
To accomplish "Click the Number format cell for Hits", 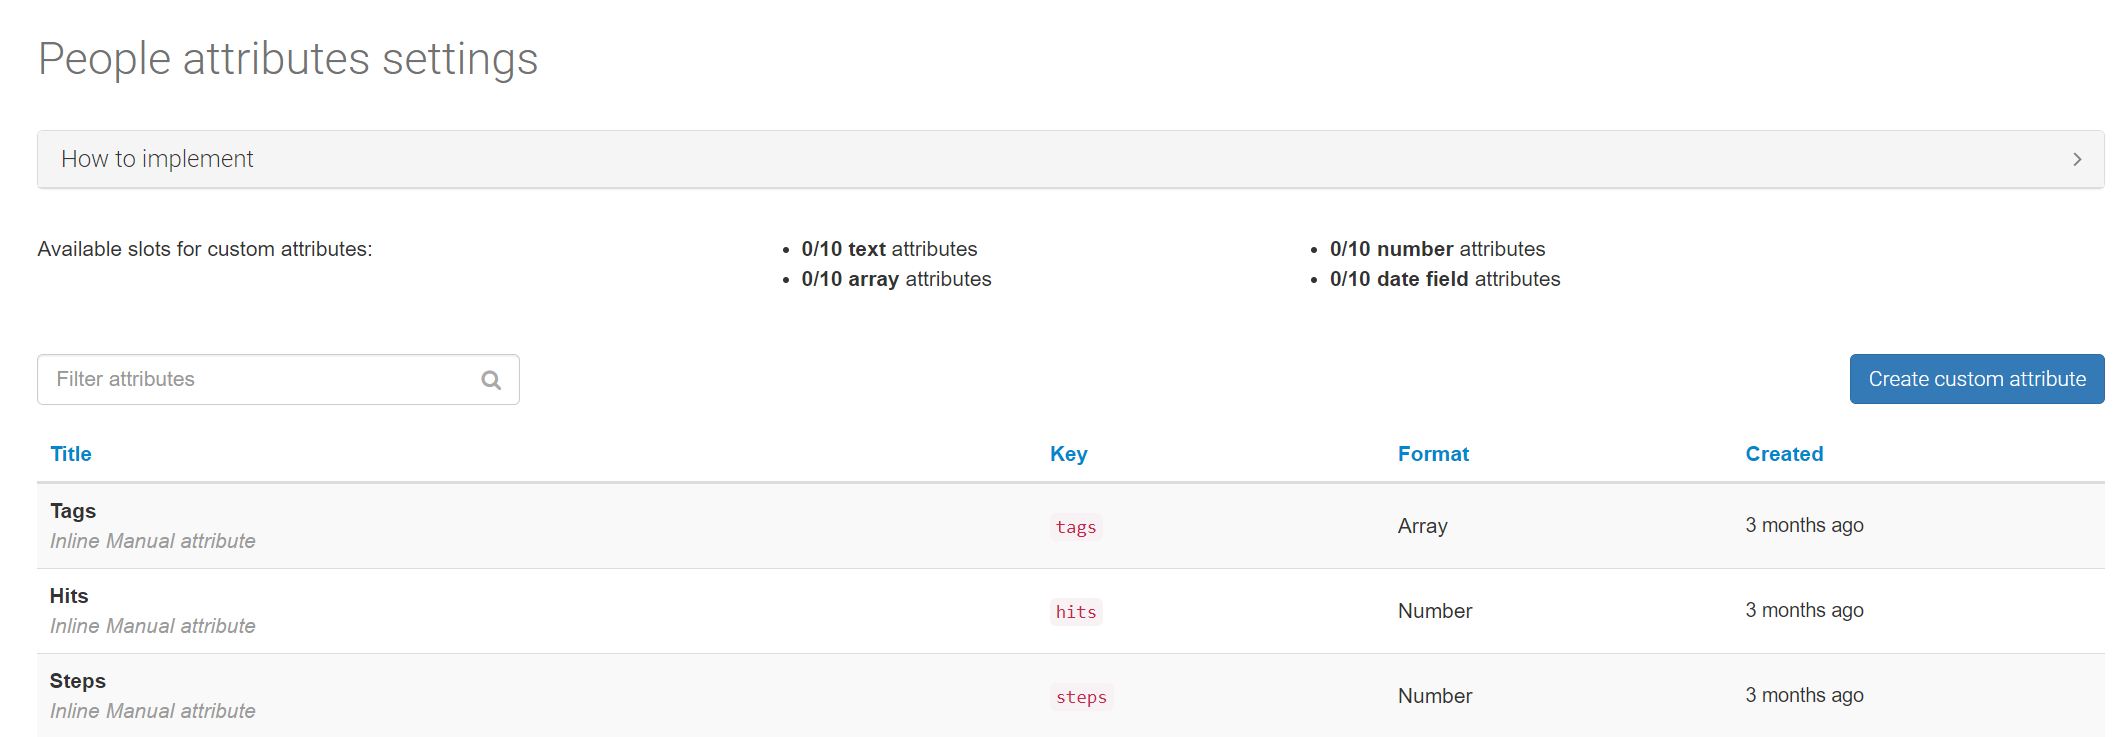I will pos(1434,611).
